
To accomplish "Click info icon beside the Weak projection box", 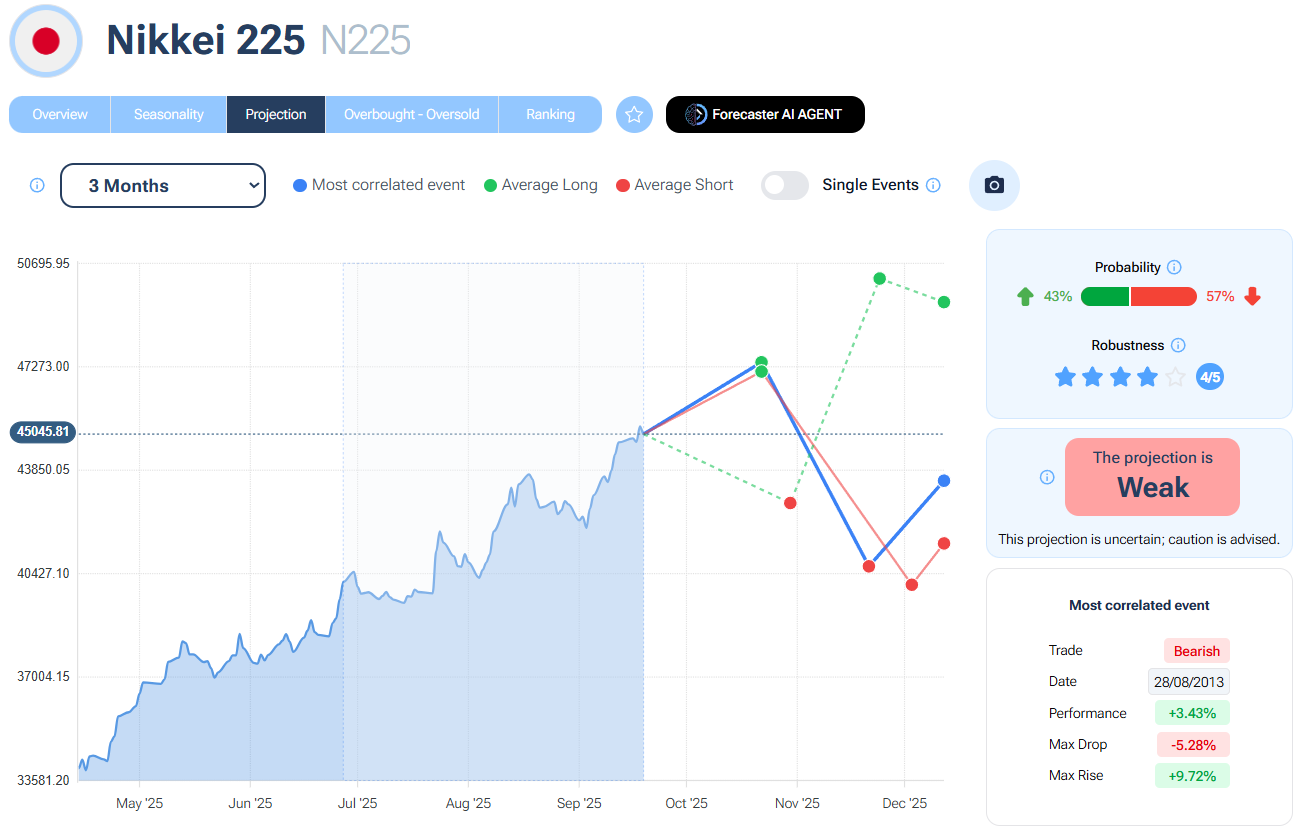I will click(x=1047, y=477).
